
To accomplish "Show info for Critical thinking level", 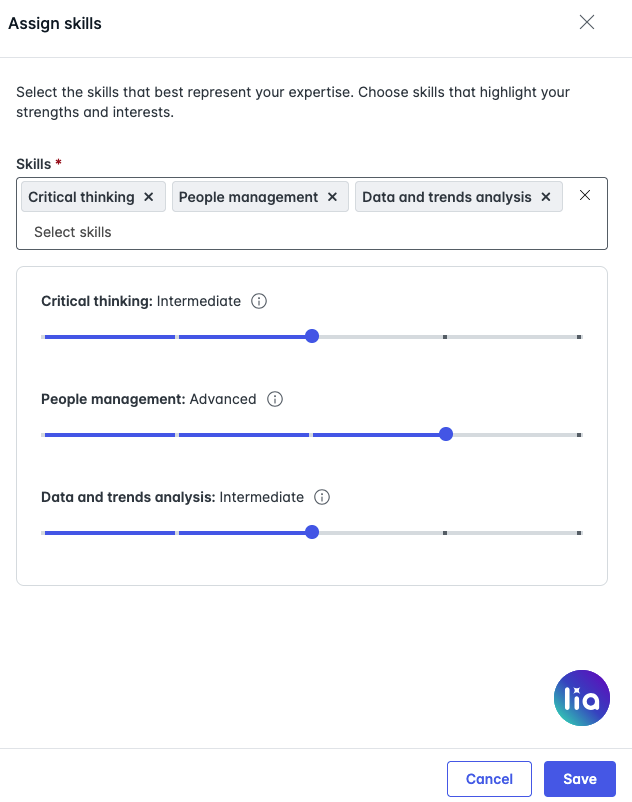I will point(259,301).
